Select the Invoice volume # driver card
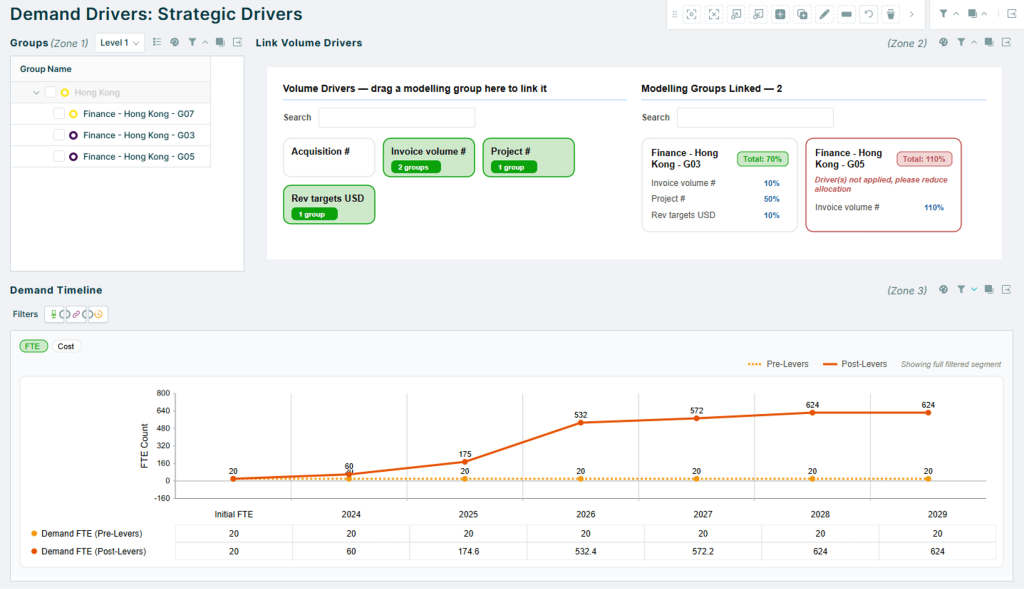 tap(429, 157)
